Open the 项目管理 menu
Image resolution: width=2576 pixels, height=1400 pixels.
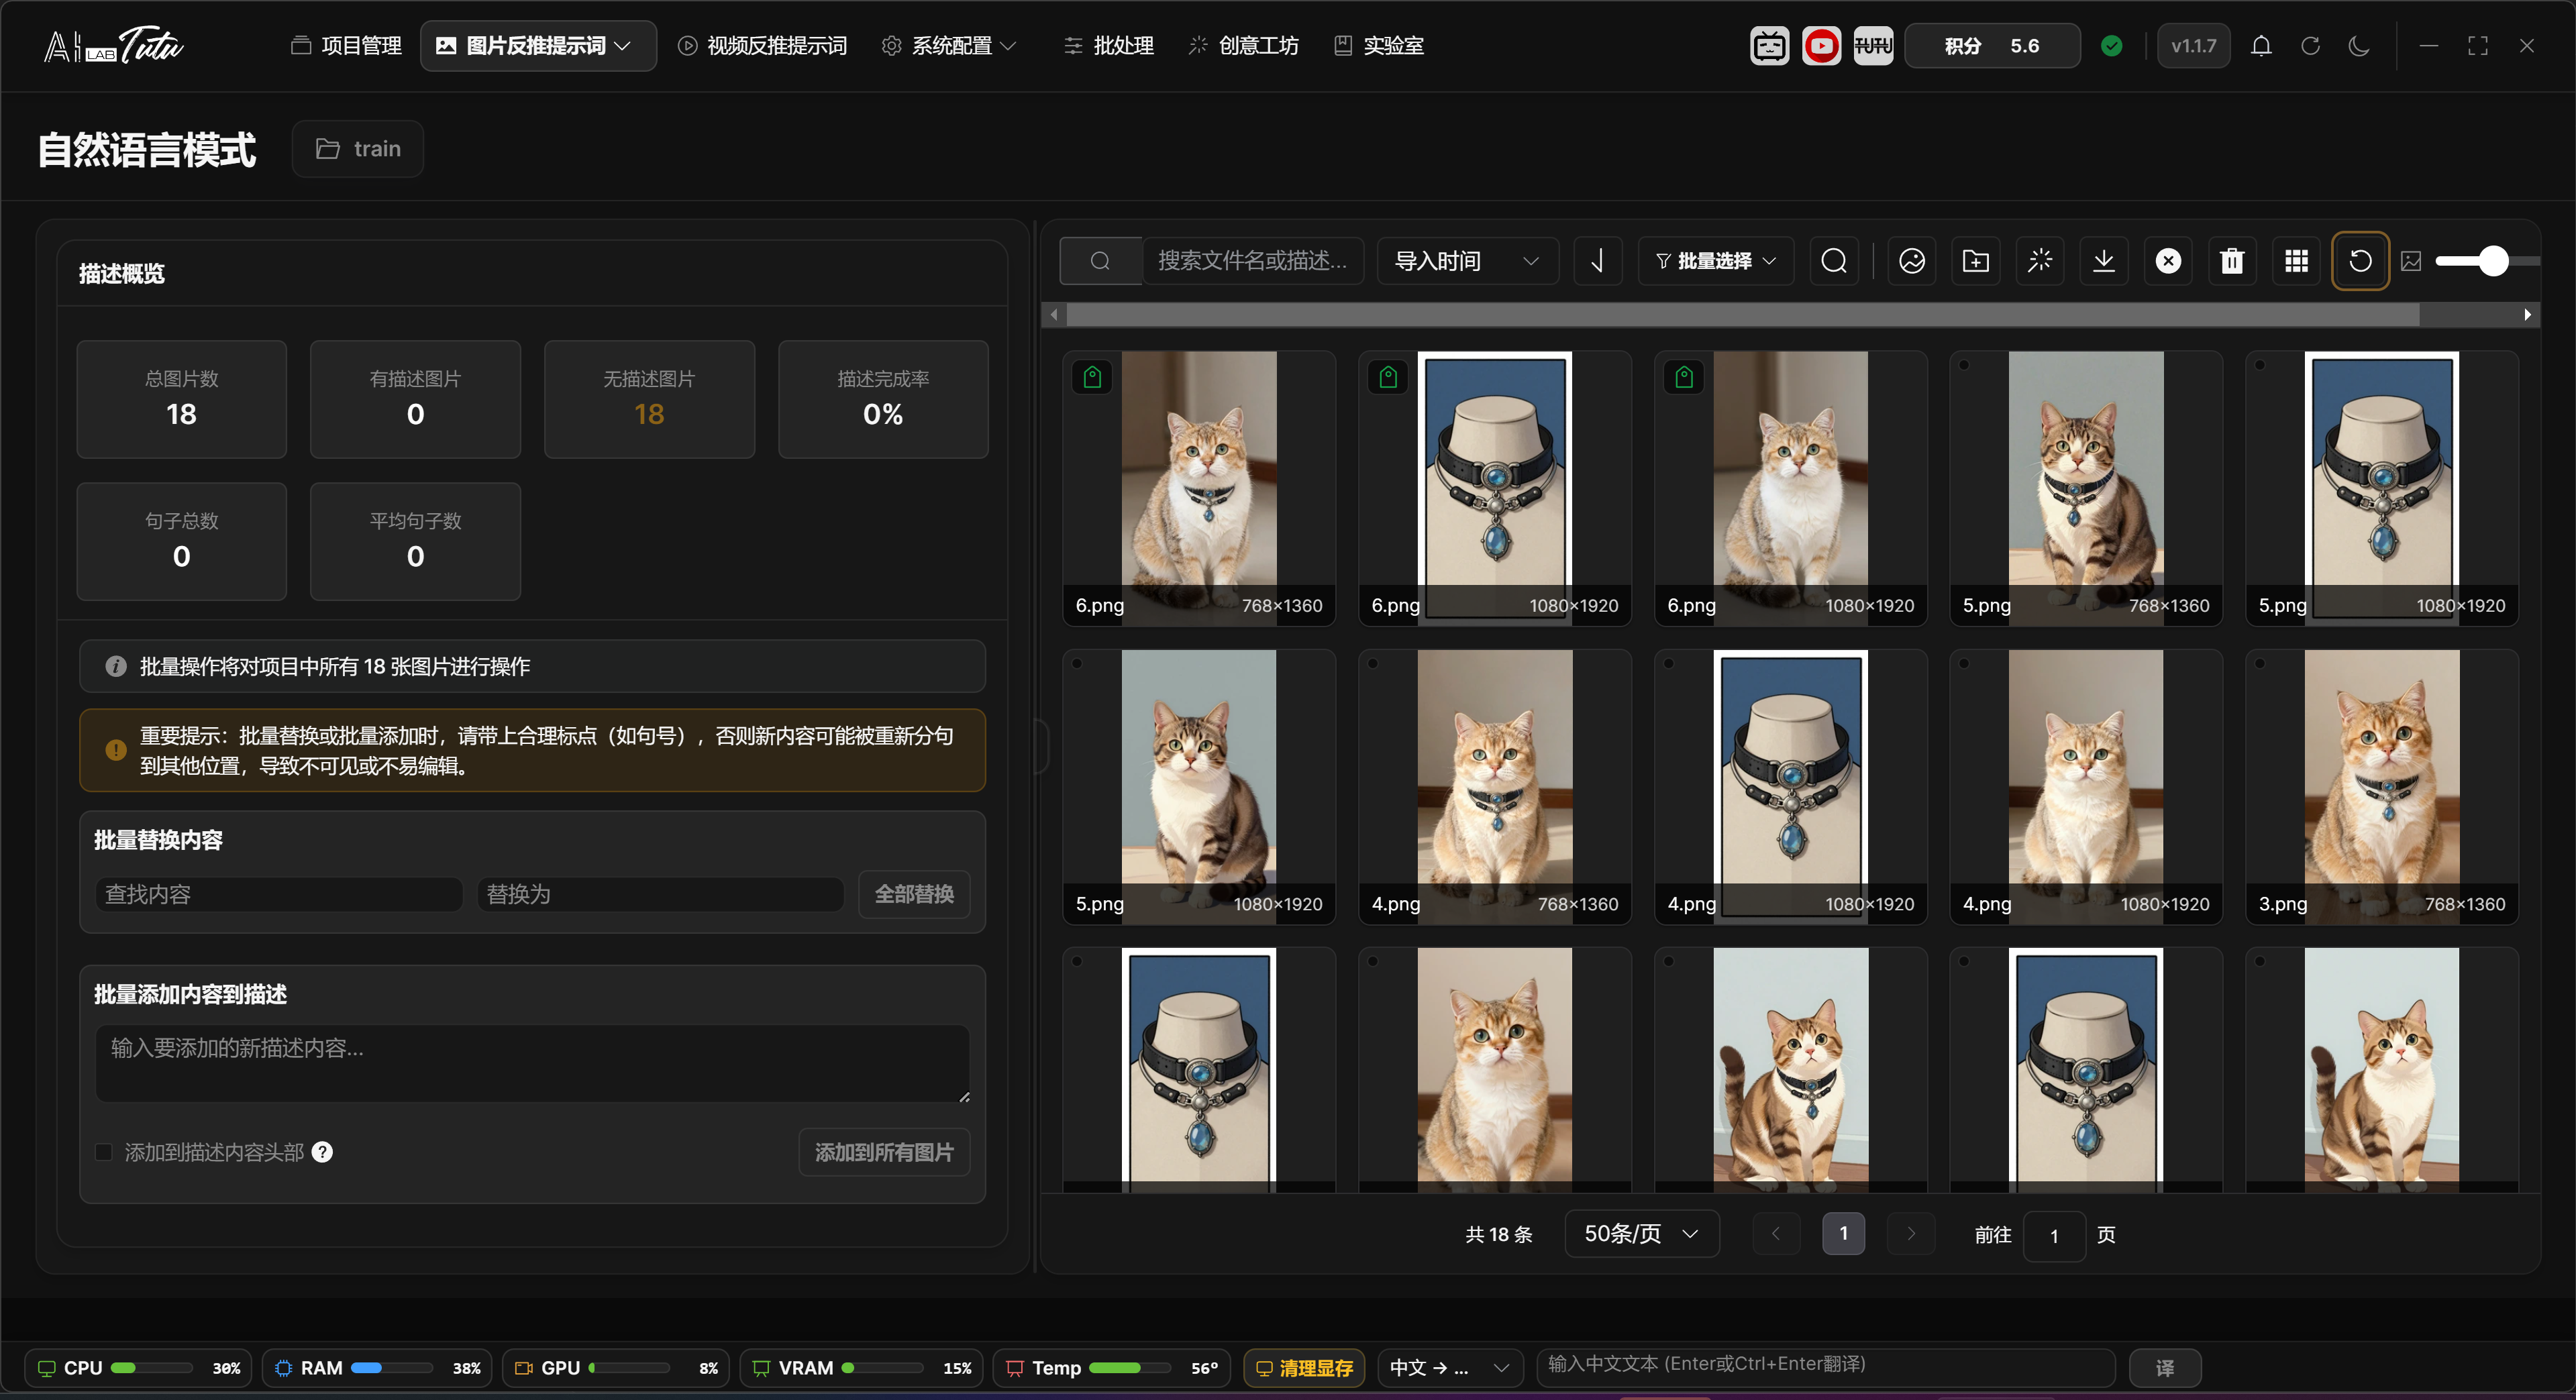pyautogui.click(x=346, y=46)
